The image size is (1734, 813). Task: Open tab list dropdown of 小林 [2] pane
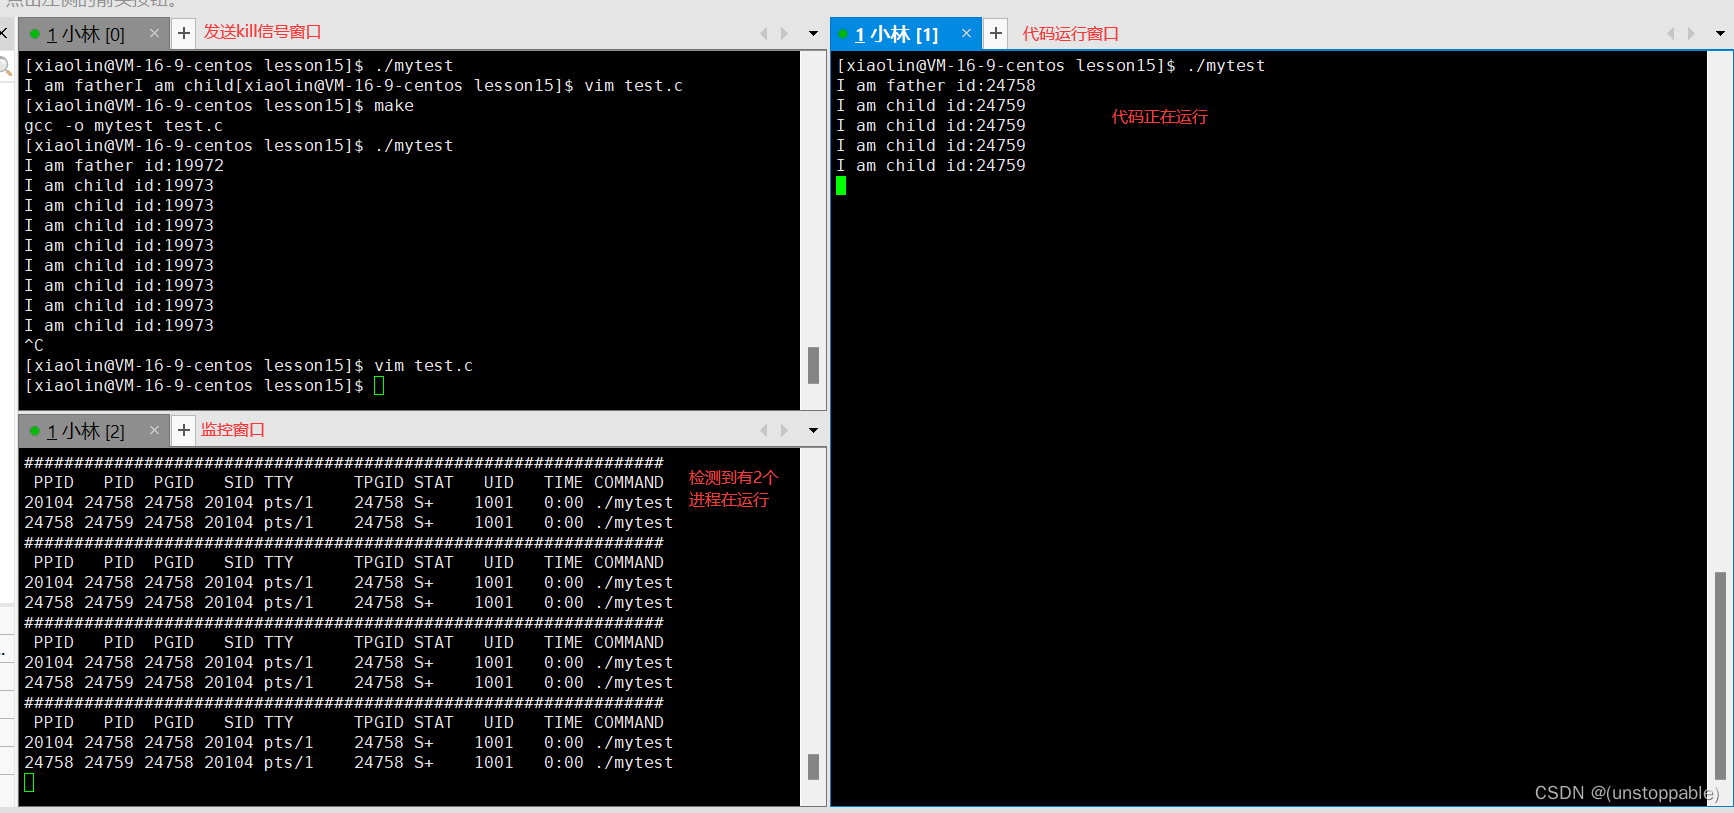point(813,431)
